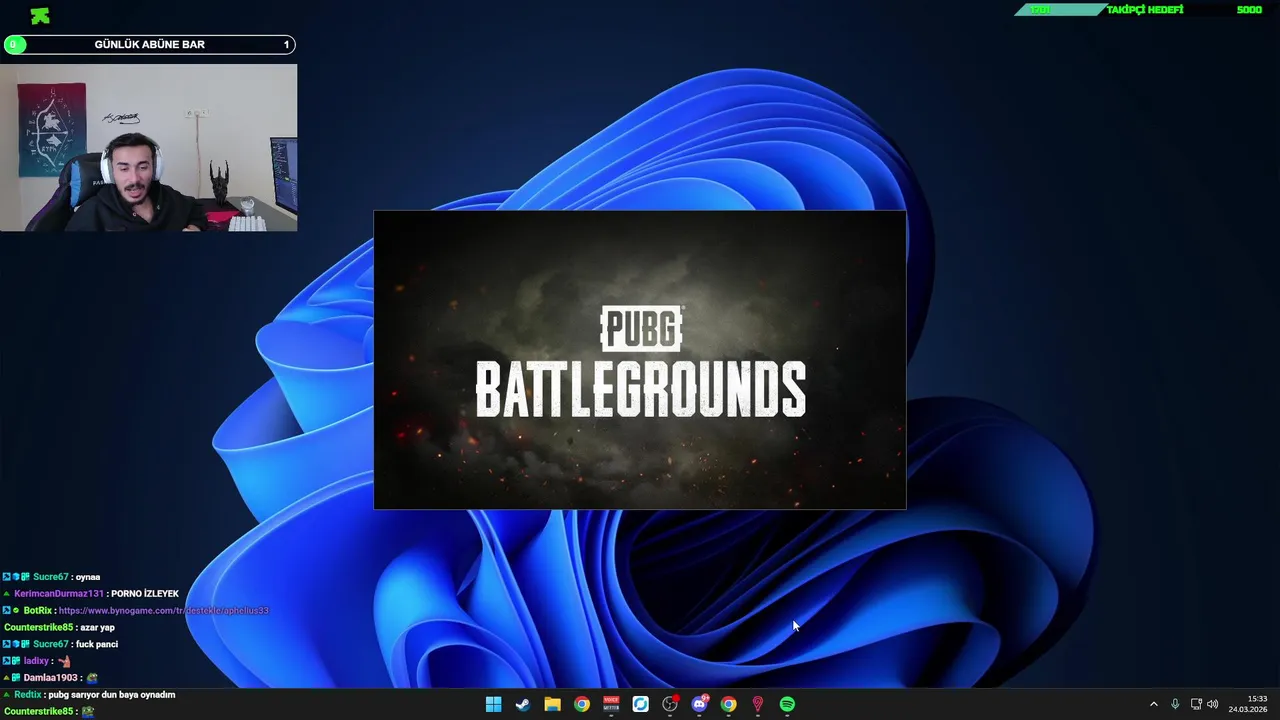Click the 'fuck panci' chat message
1280x720 pixels.
click(x=97, y=644)
